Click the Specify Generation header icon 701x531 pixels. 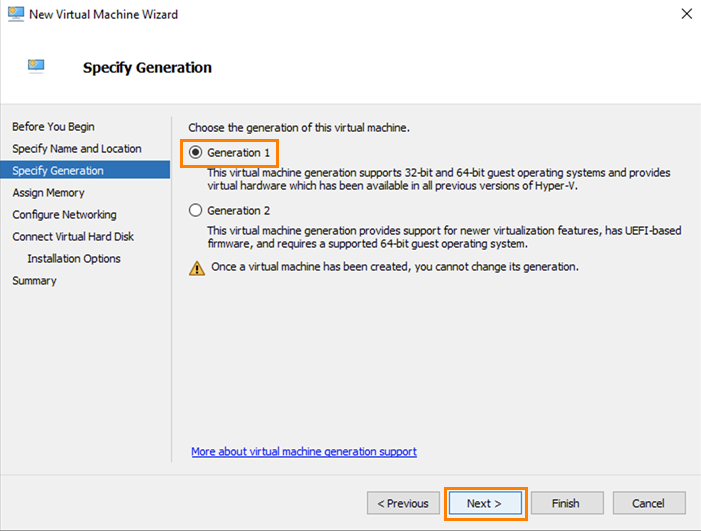point(37,67)
